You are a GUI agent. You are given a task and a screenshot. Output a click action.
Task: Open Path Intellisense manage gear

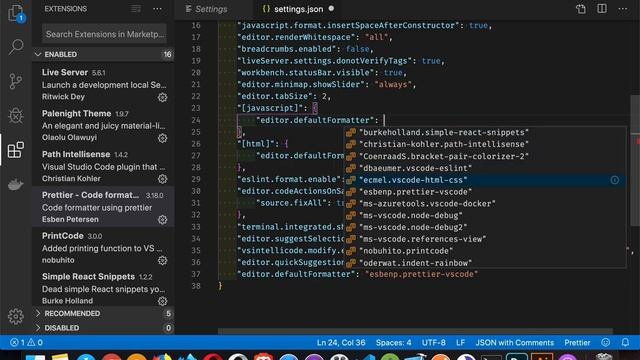coord(162,179)
